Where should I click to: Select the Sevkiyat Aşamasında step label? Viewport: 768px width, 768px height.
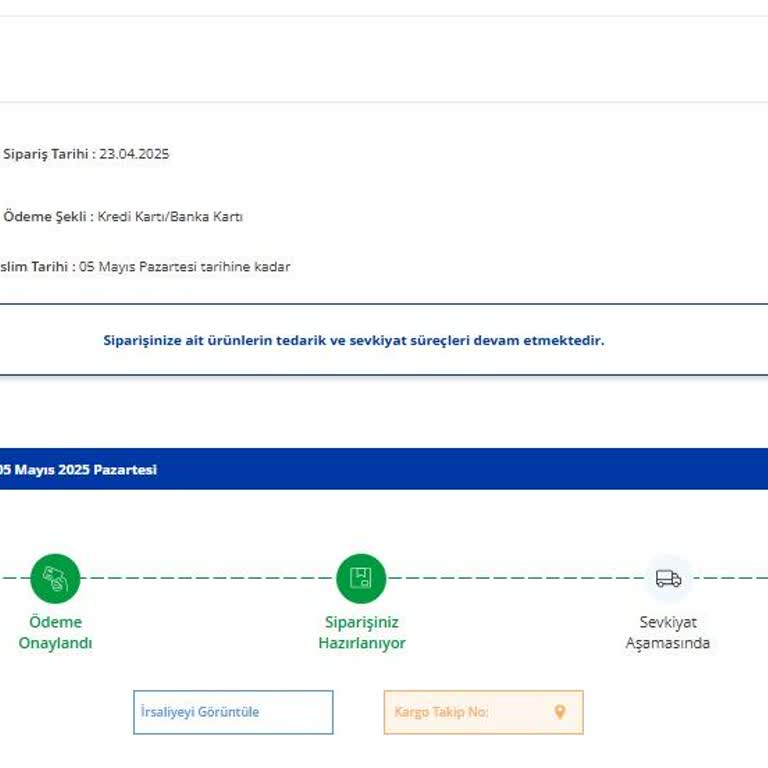point(668,632)
